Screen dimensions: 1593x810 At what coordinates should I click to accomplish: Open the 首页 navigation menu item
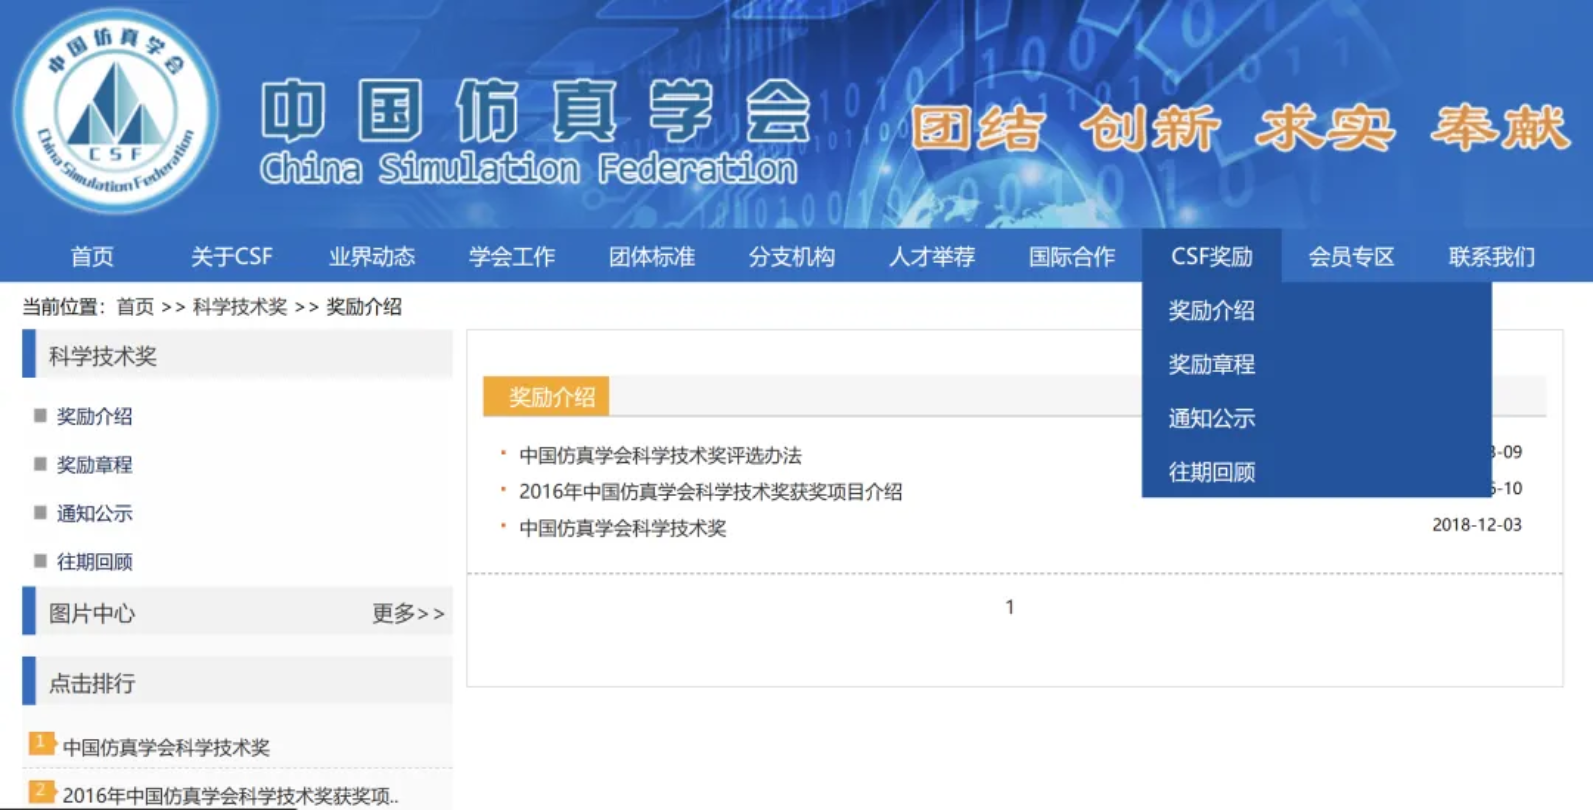pyautogui.click(x=92, y=257)
